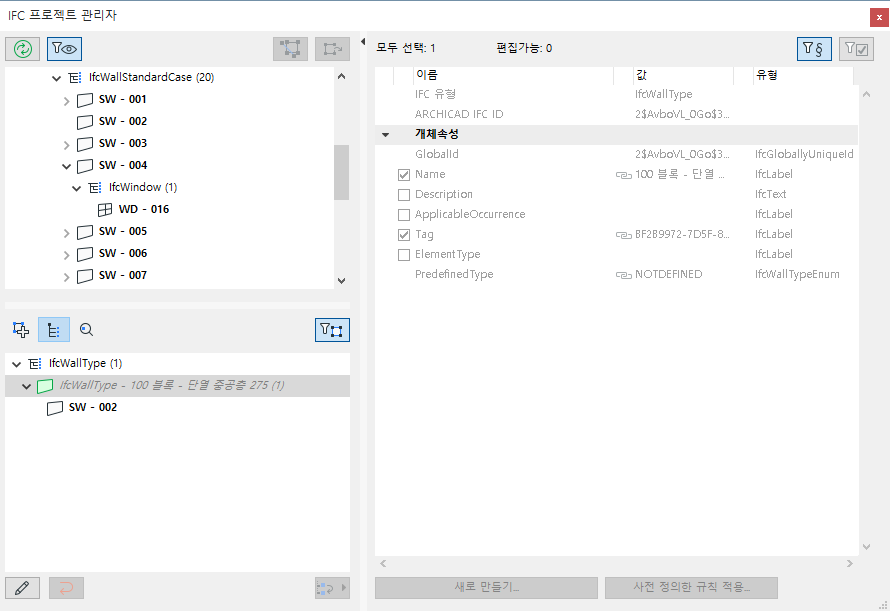Collapse the IfcWallType - 100 블록 row
The image size is (890, 611).
tap(26, 387)
